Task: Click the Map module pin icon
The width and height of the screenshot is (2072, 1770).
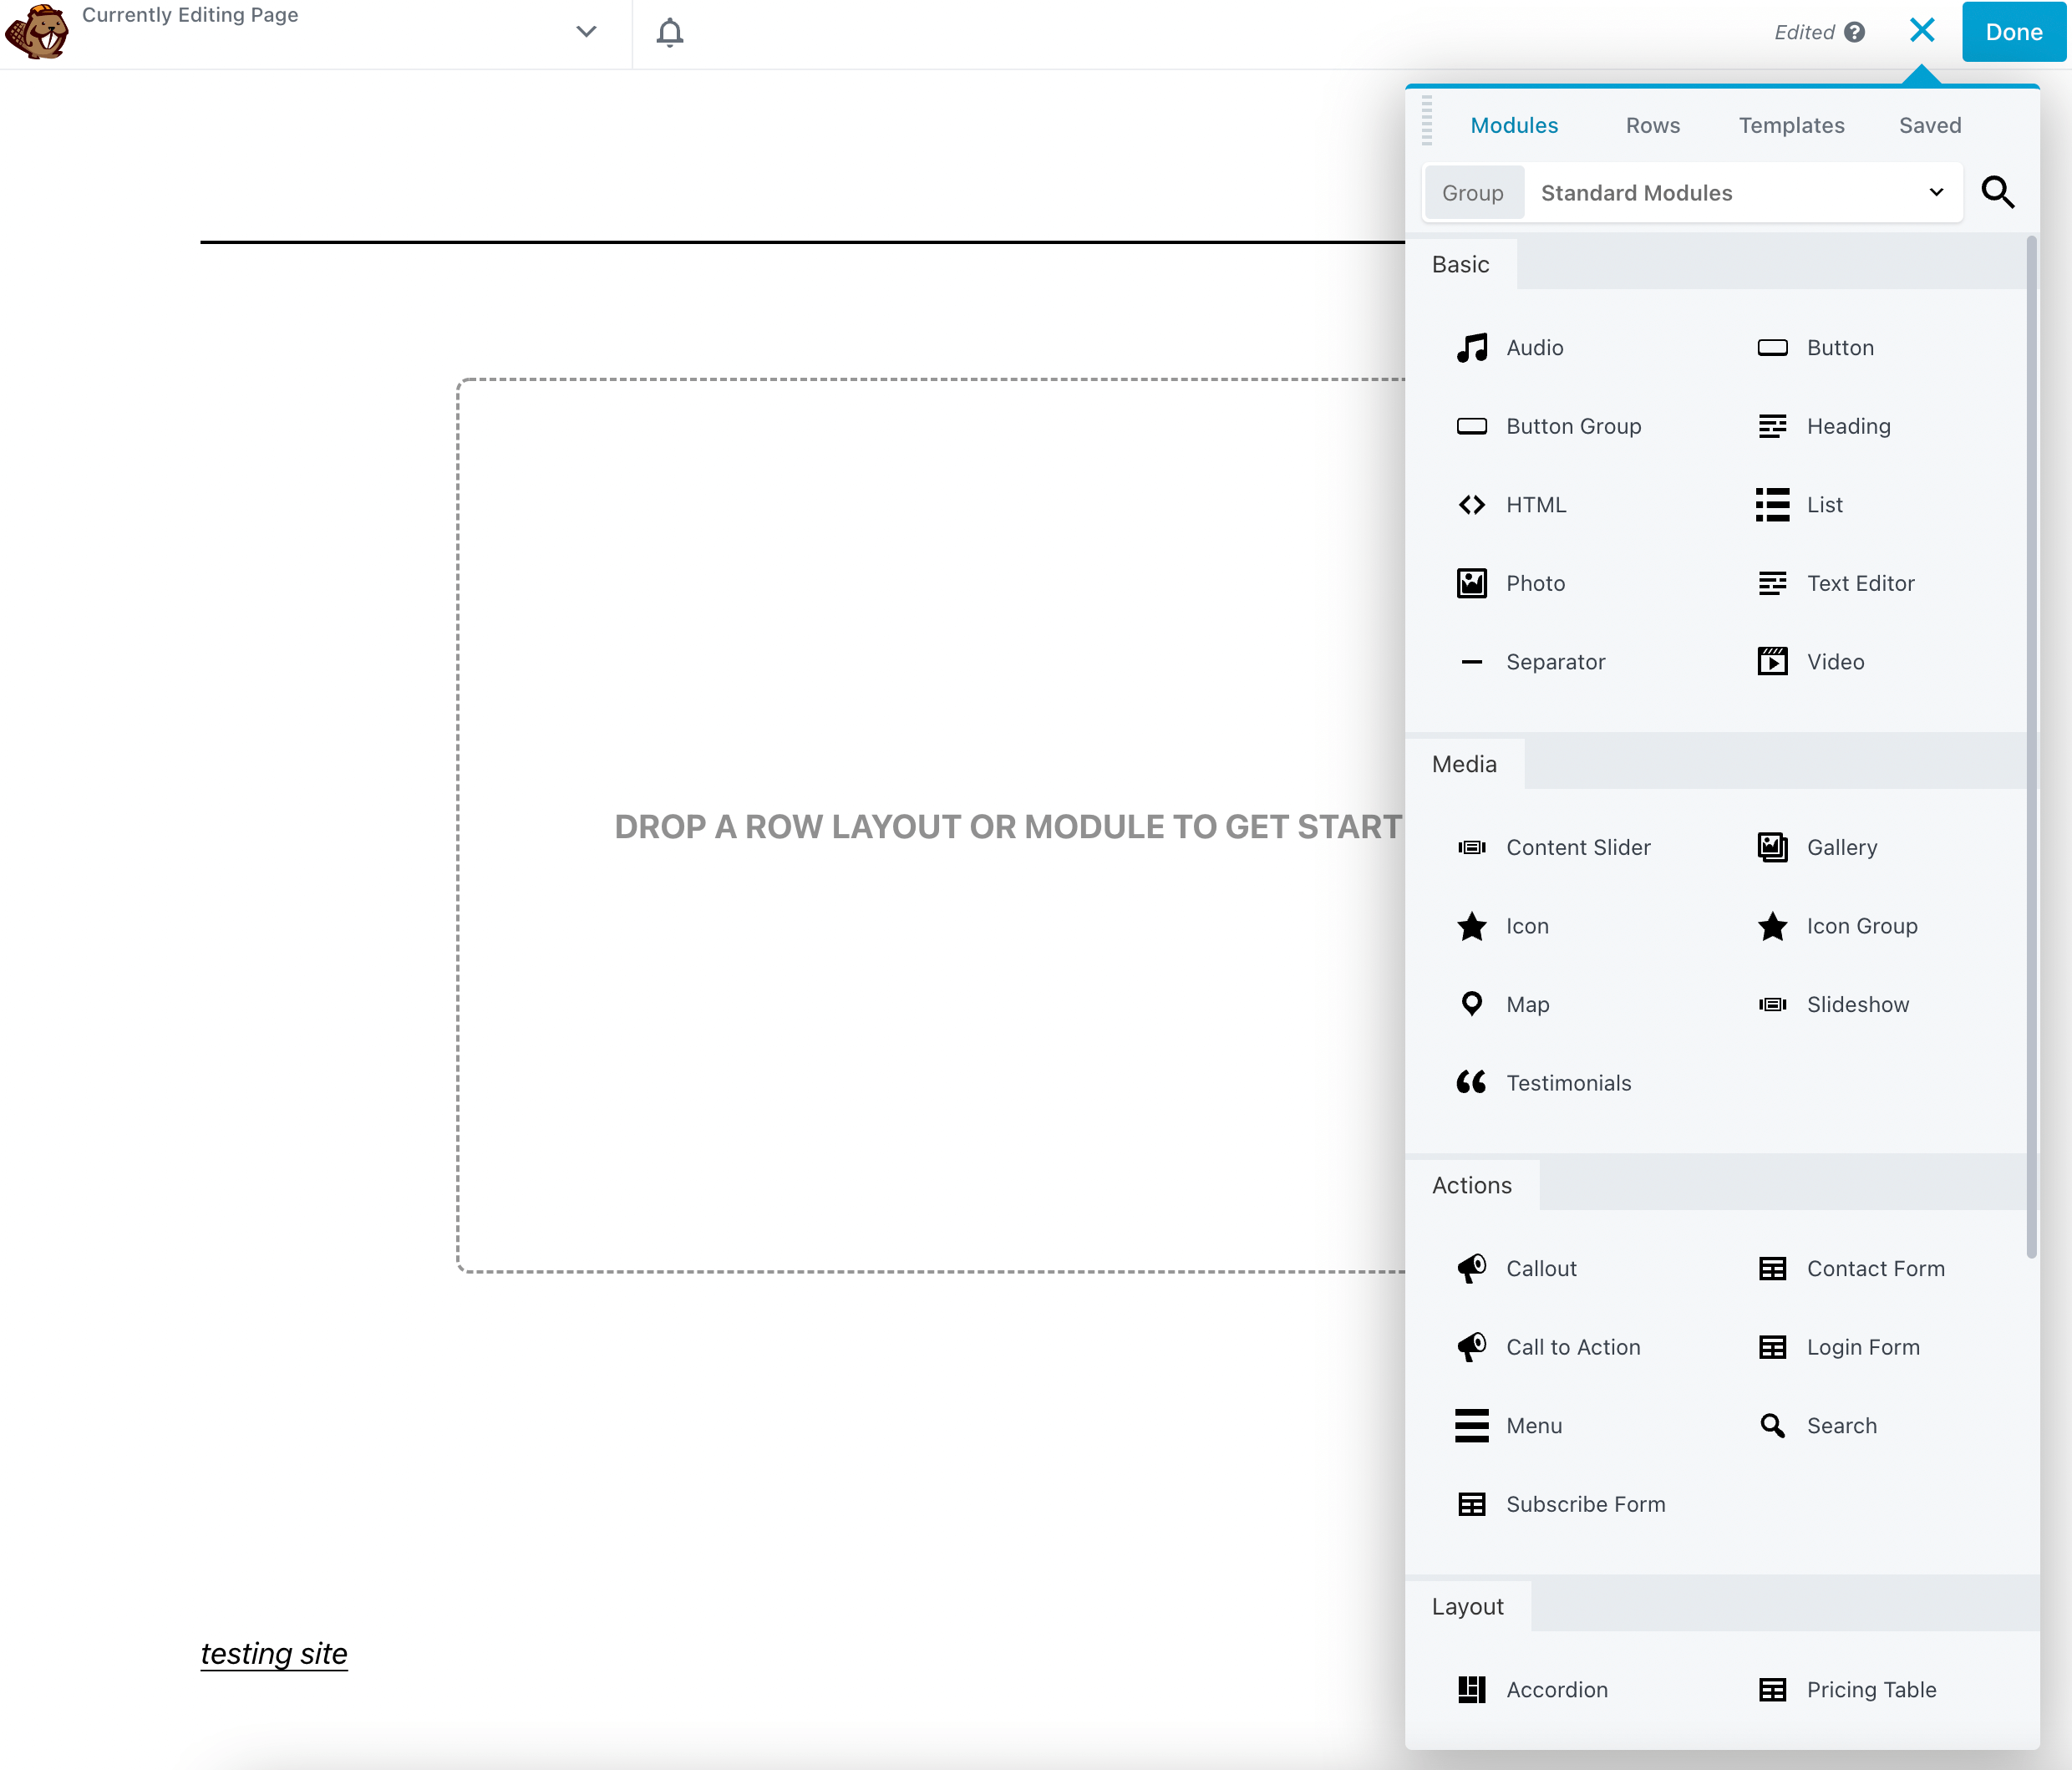Action: click(x=1471, y=1004)
